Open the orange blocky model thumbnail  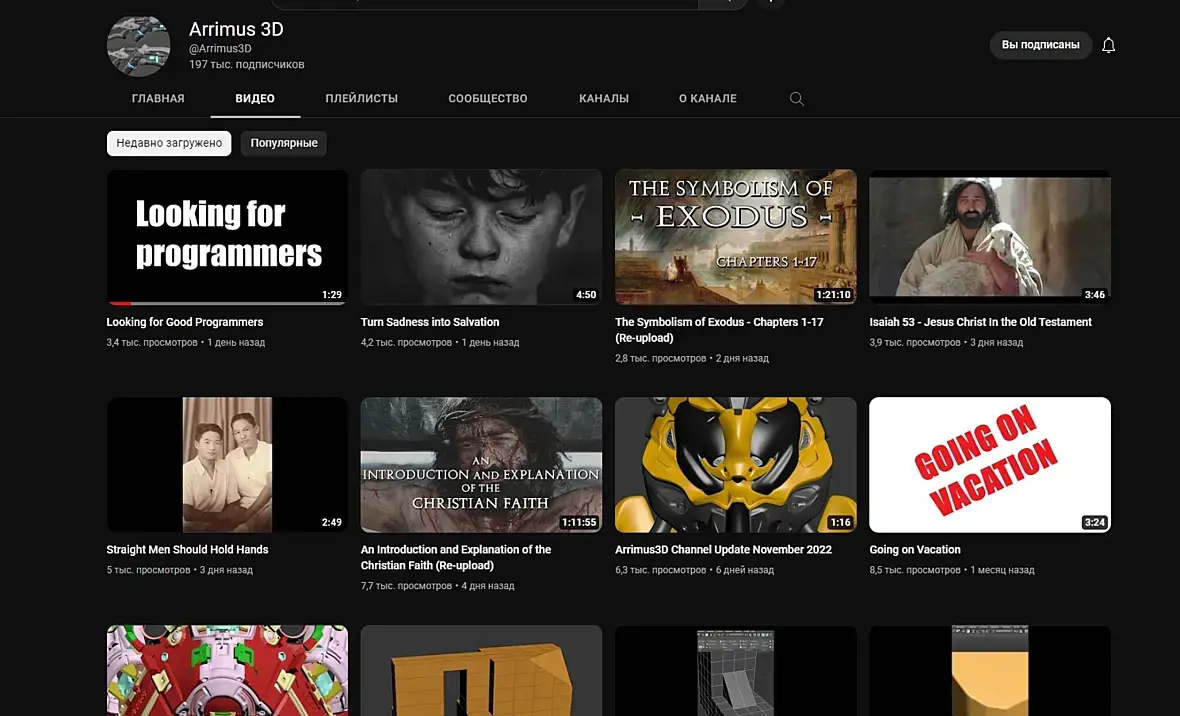[x=481, y=670]
